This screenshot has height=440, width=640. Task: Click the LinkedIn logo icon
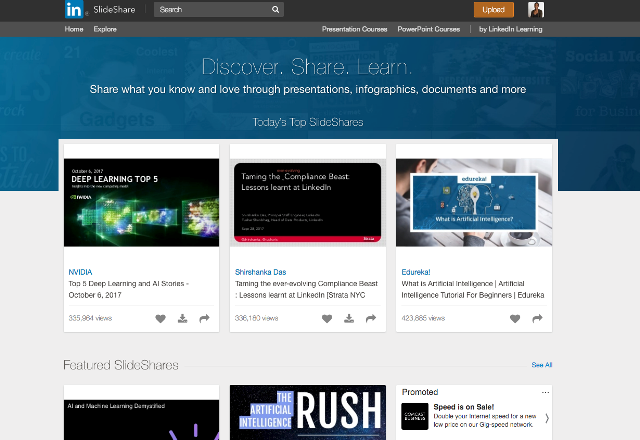74,9
